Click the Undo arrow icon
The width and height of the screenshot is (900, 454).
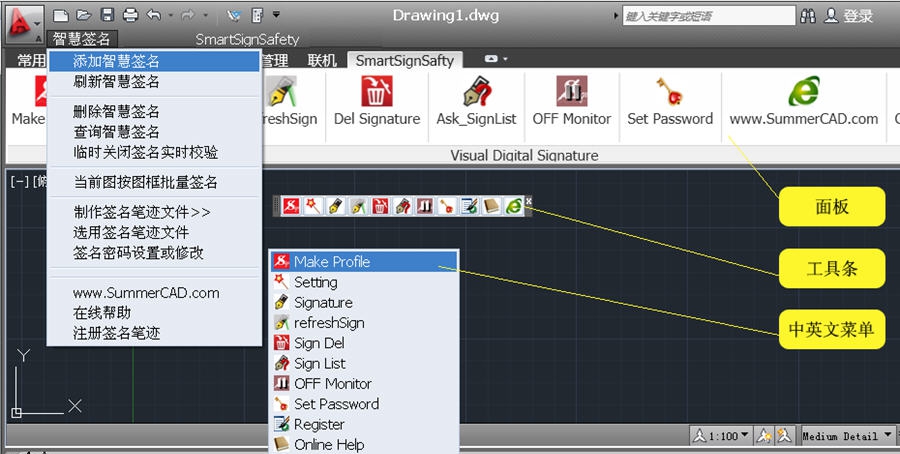[153, 15]
